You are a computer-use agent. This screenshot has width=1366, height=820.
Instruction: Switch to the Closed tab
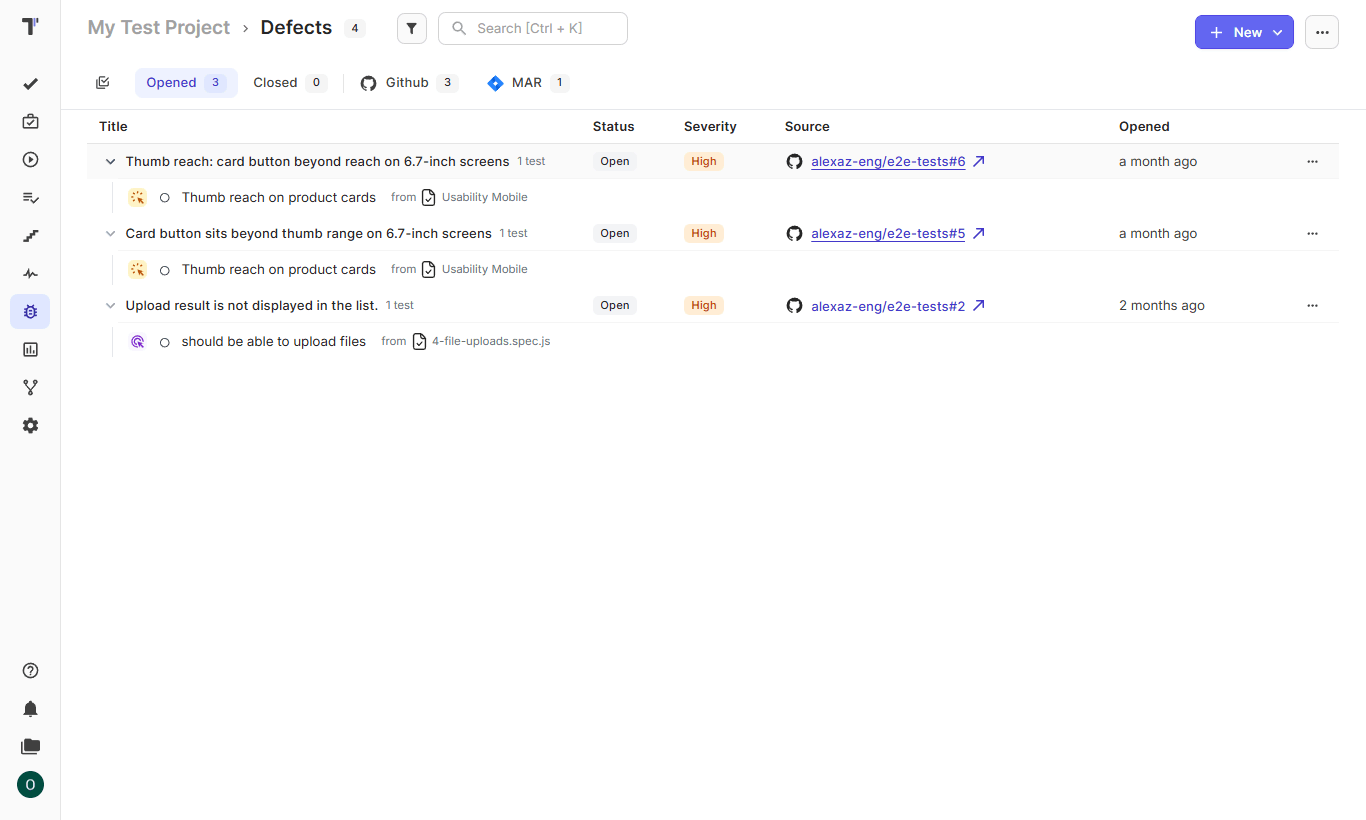click(290, 83)
